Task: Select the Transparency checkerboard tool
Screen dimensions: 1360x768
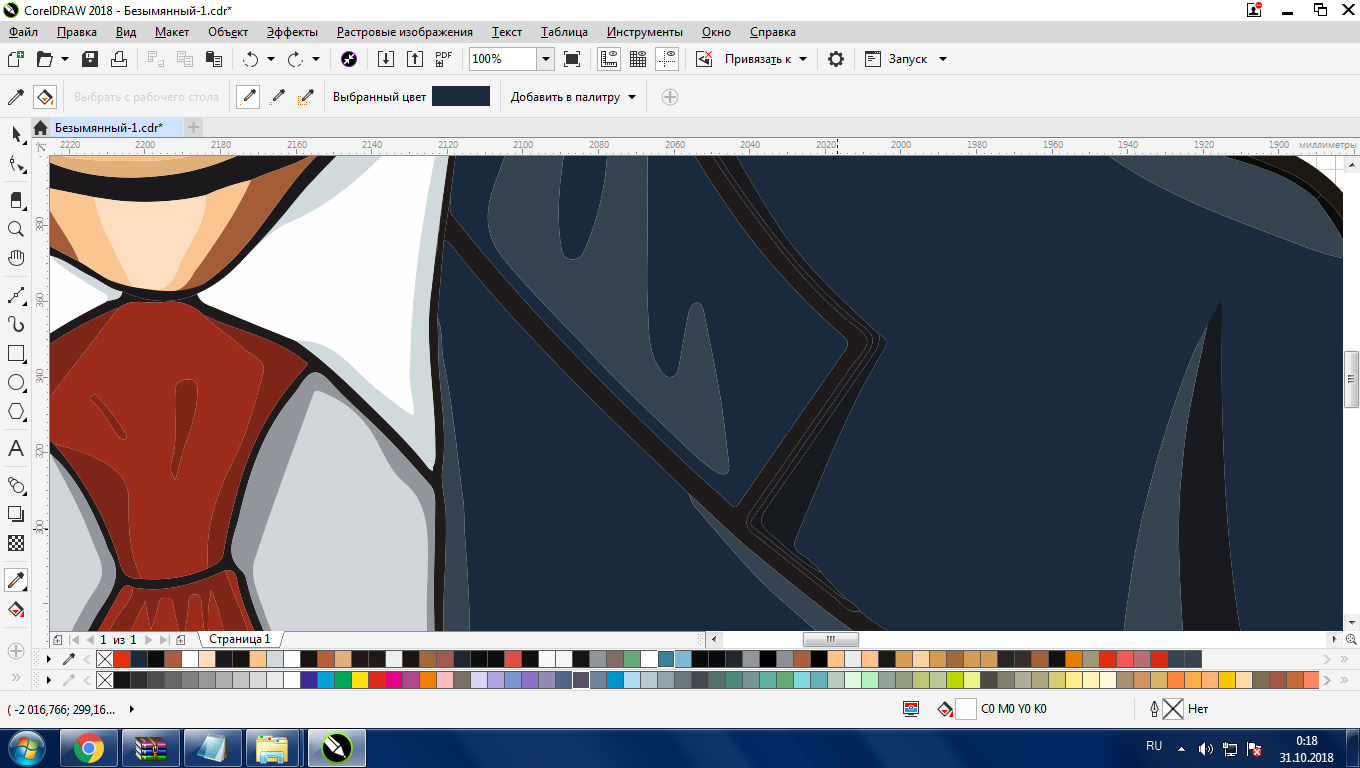Action: click(x=16, y=543)
